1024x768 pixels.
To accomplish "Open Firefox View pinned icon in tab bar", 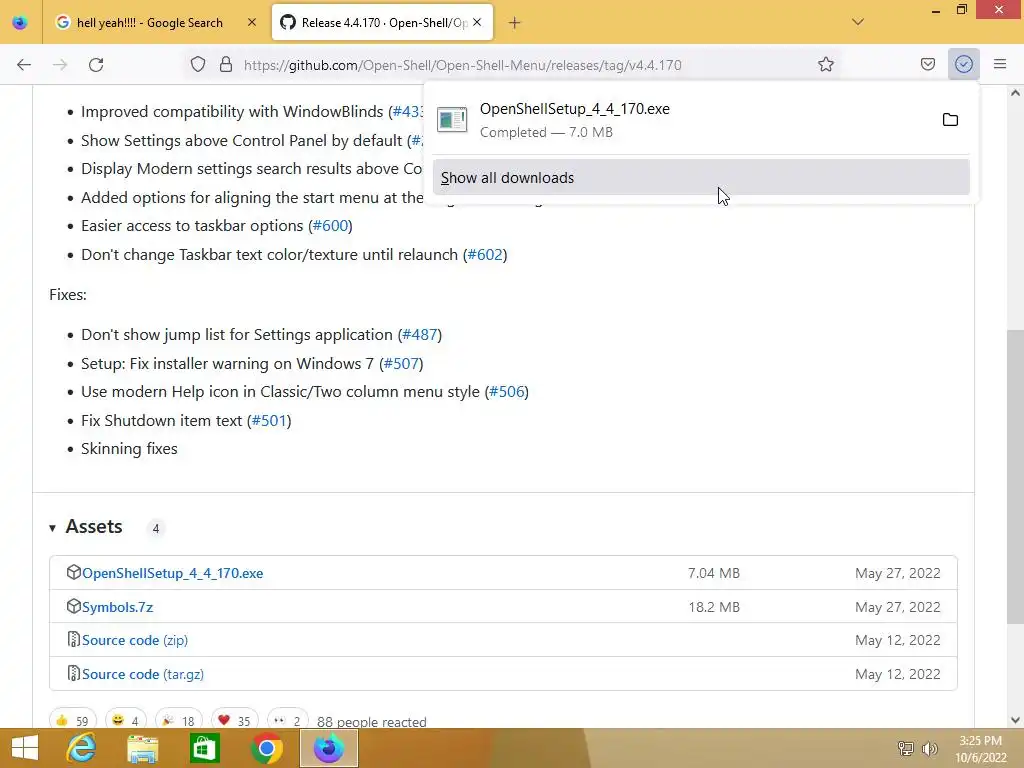I will point(20,23).
